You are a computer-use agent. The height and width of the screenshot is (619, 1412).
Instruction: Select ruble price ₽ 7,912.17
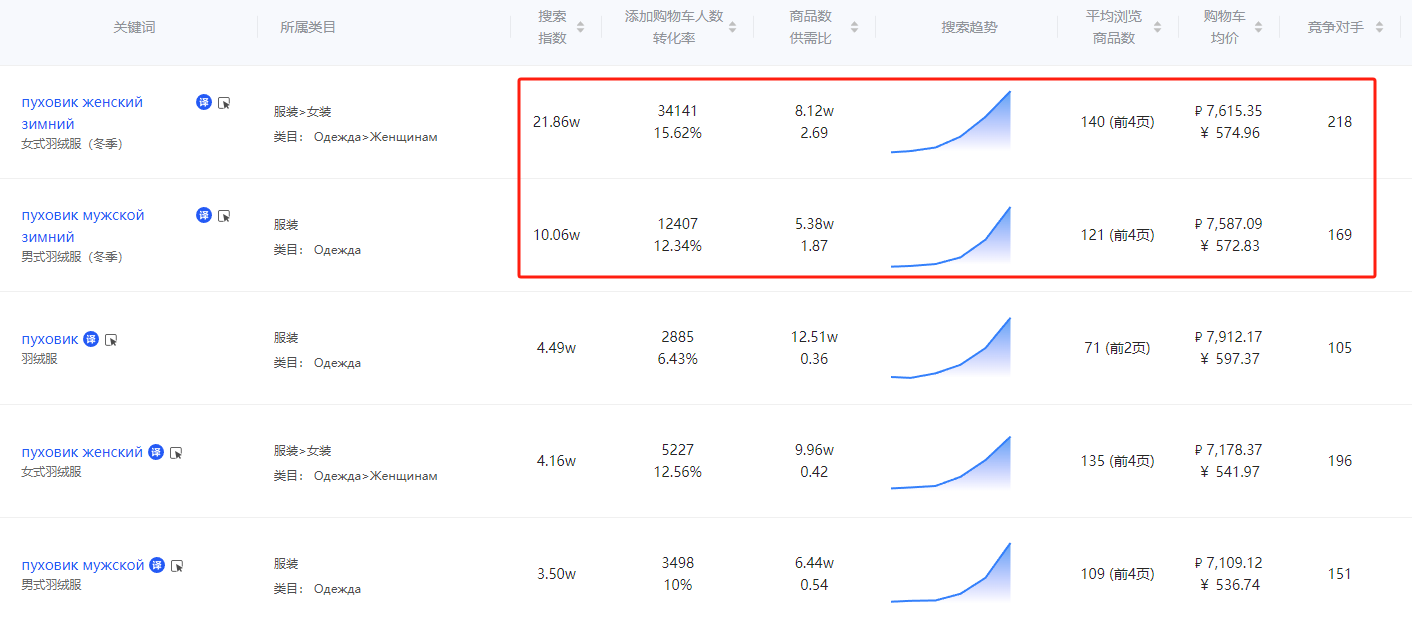click(1228, 336)
